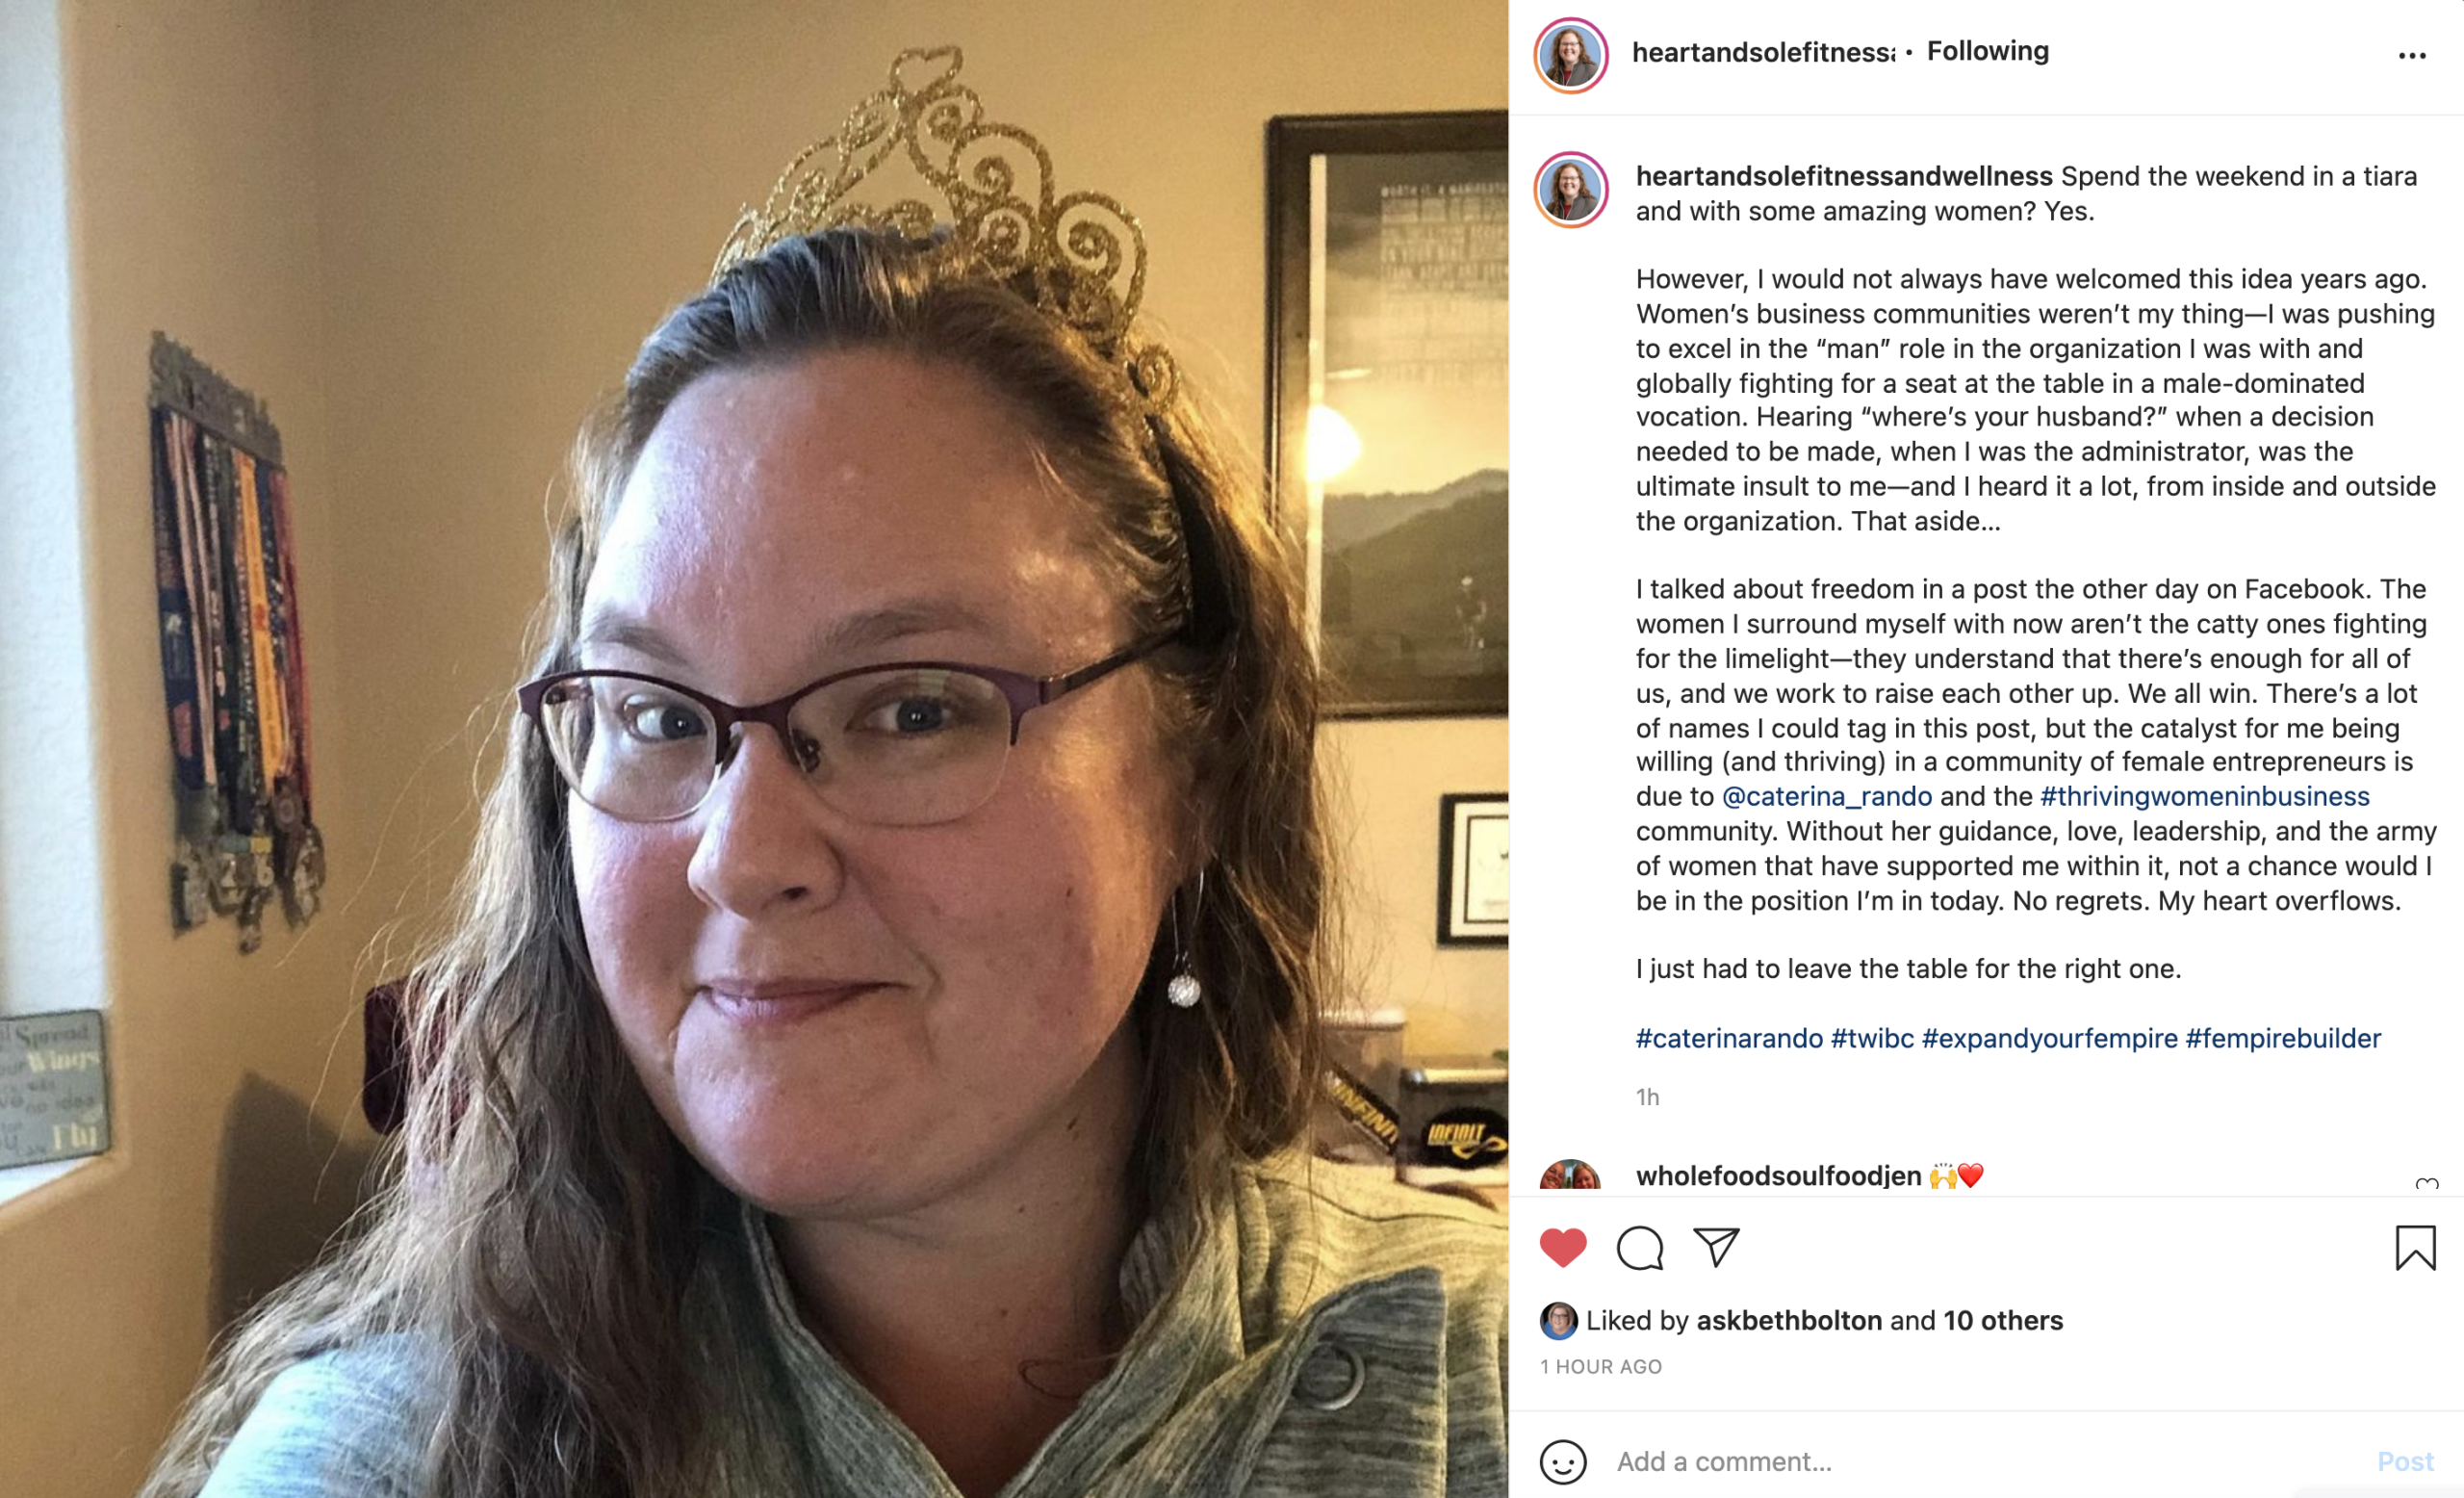Follow the @caterina_rando mention link

point(1826,796)
